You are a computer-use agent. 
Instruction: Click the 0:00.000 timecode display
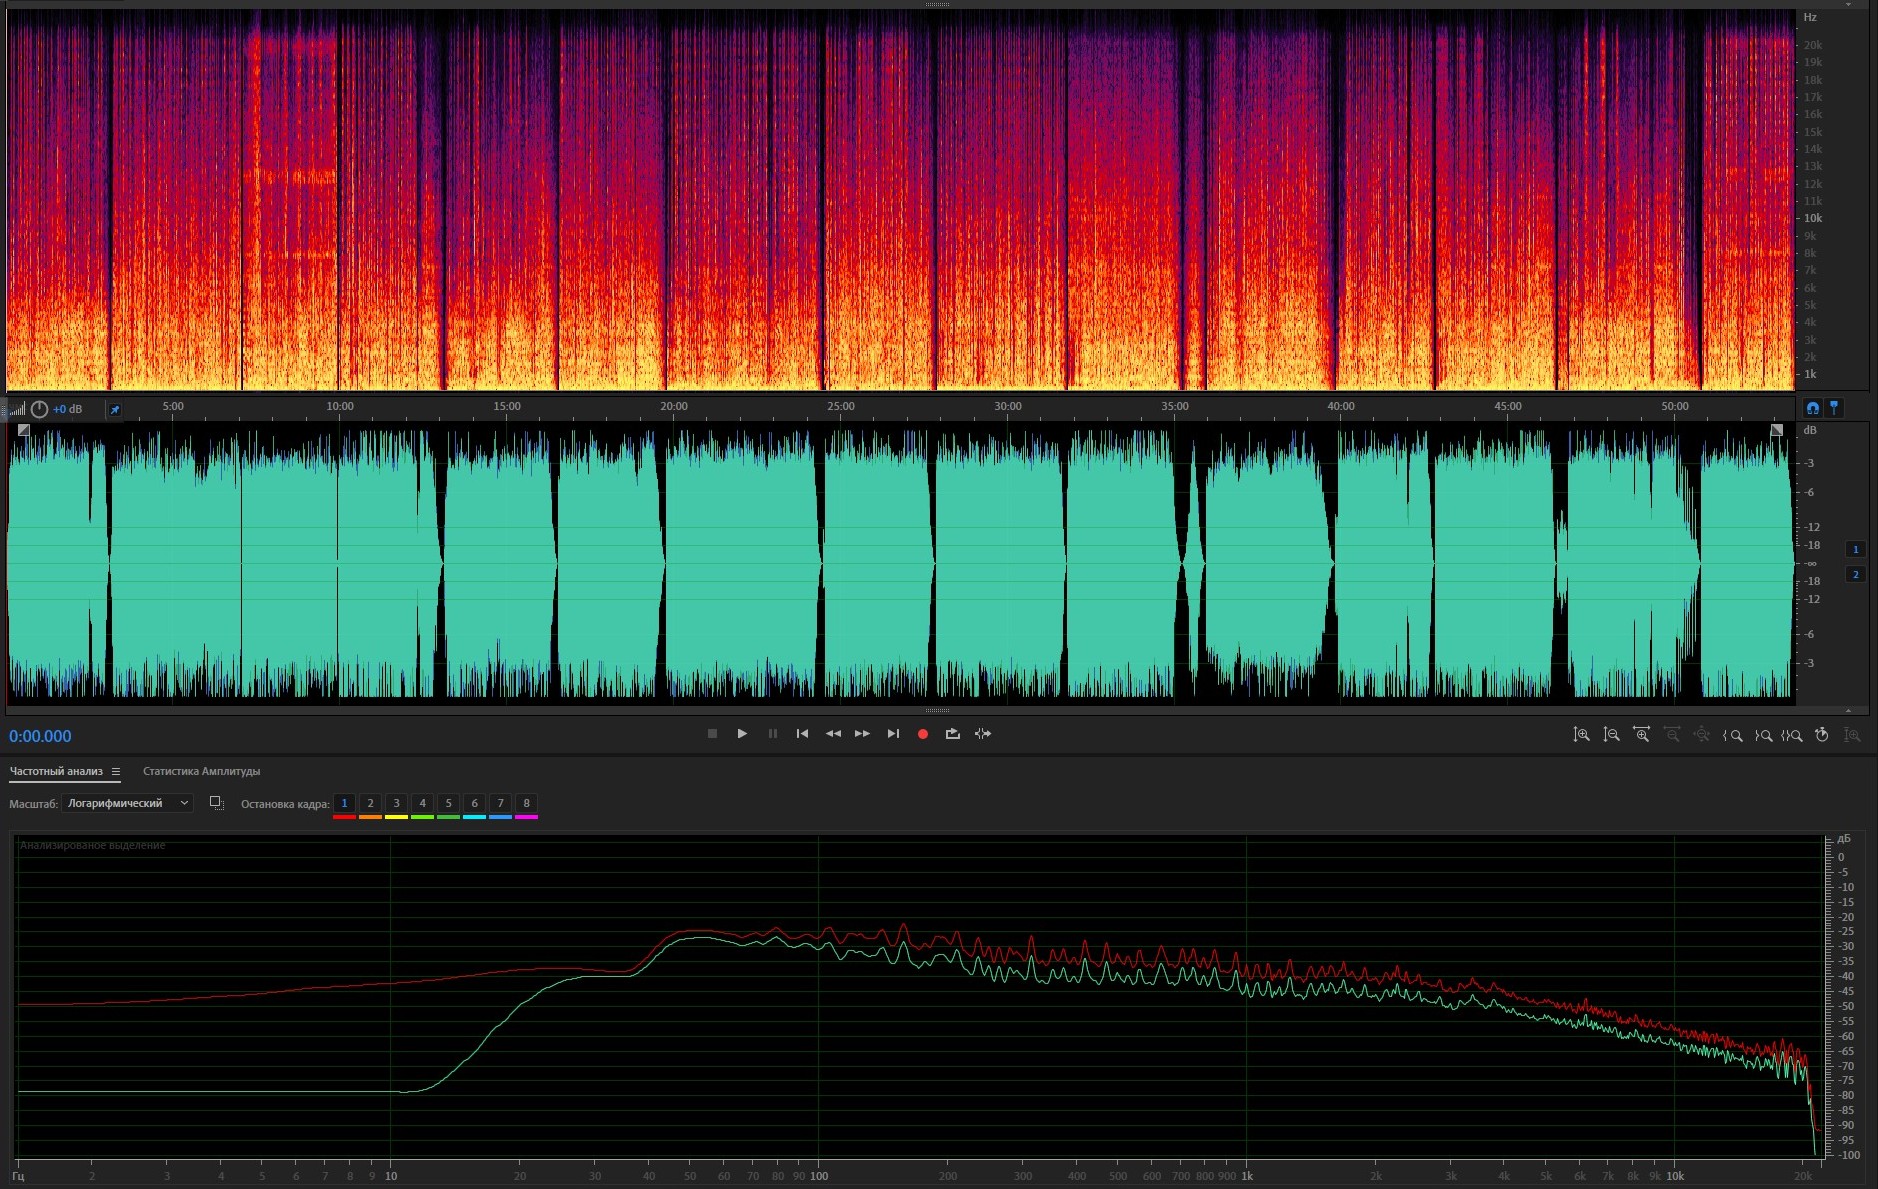[40, 736]
